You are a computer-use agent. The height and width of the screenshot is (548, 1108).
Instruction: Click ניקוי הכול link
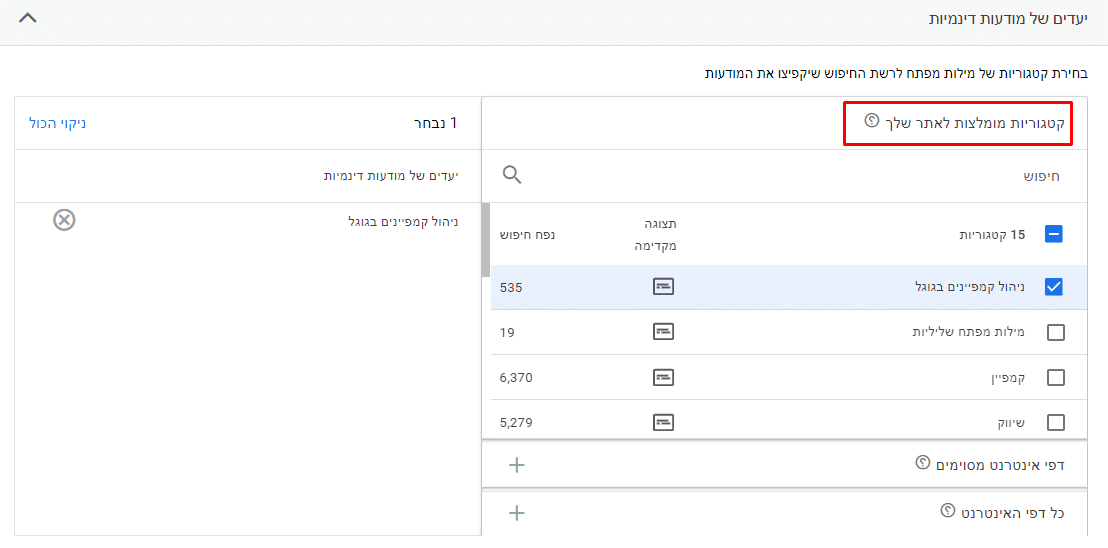(57, 123)
